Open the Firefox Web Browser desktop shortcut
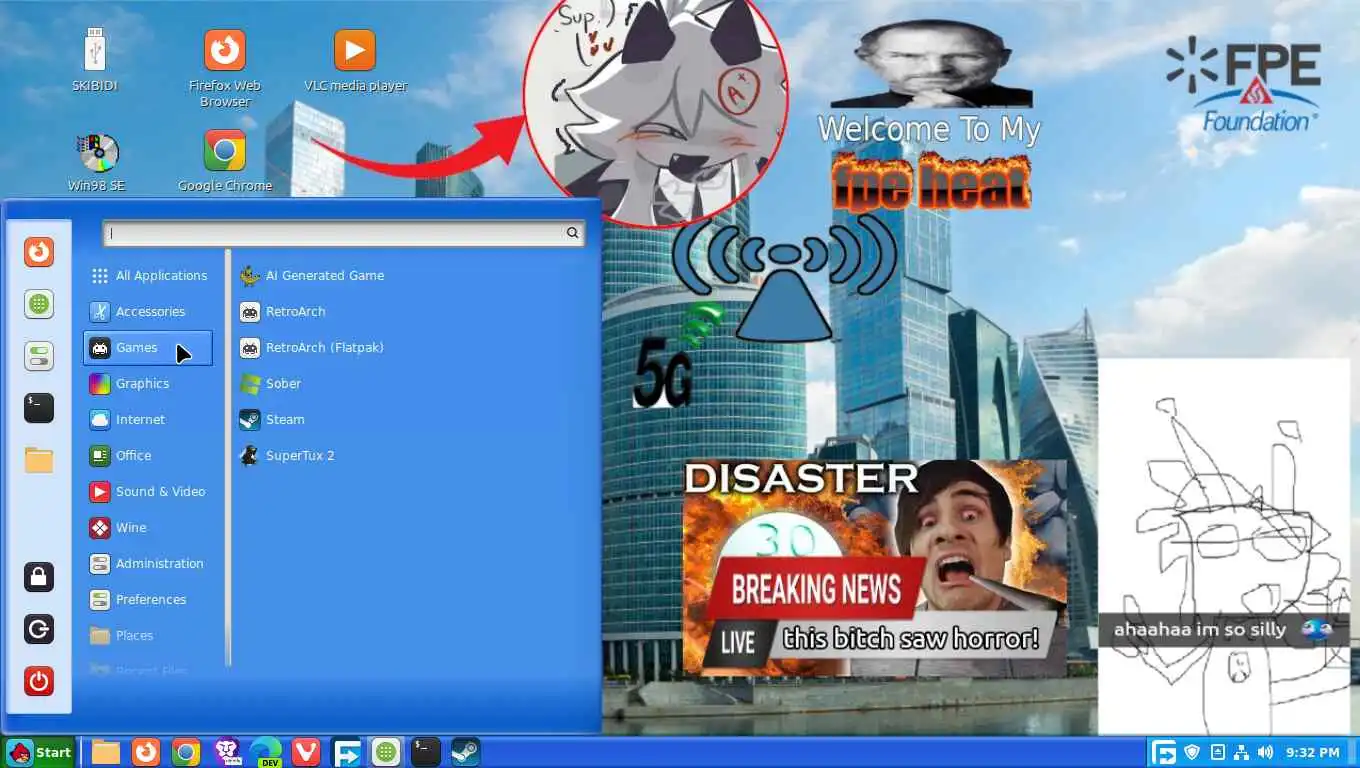Screen dimensions: 1360x768 [225, 68]
